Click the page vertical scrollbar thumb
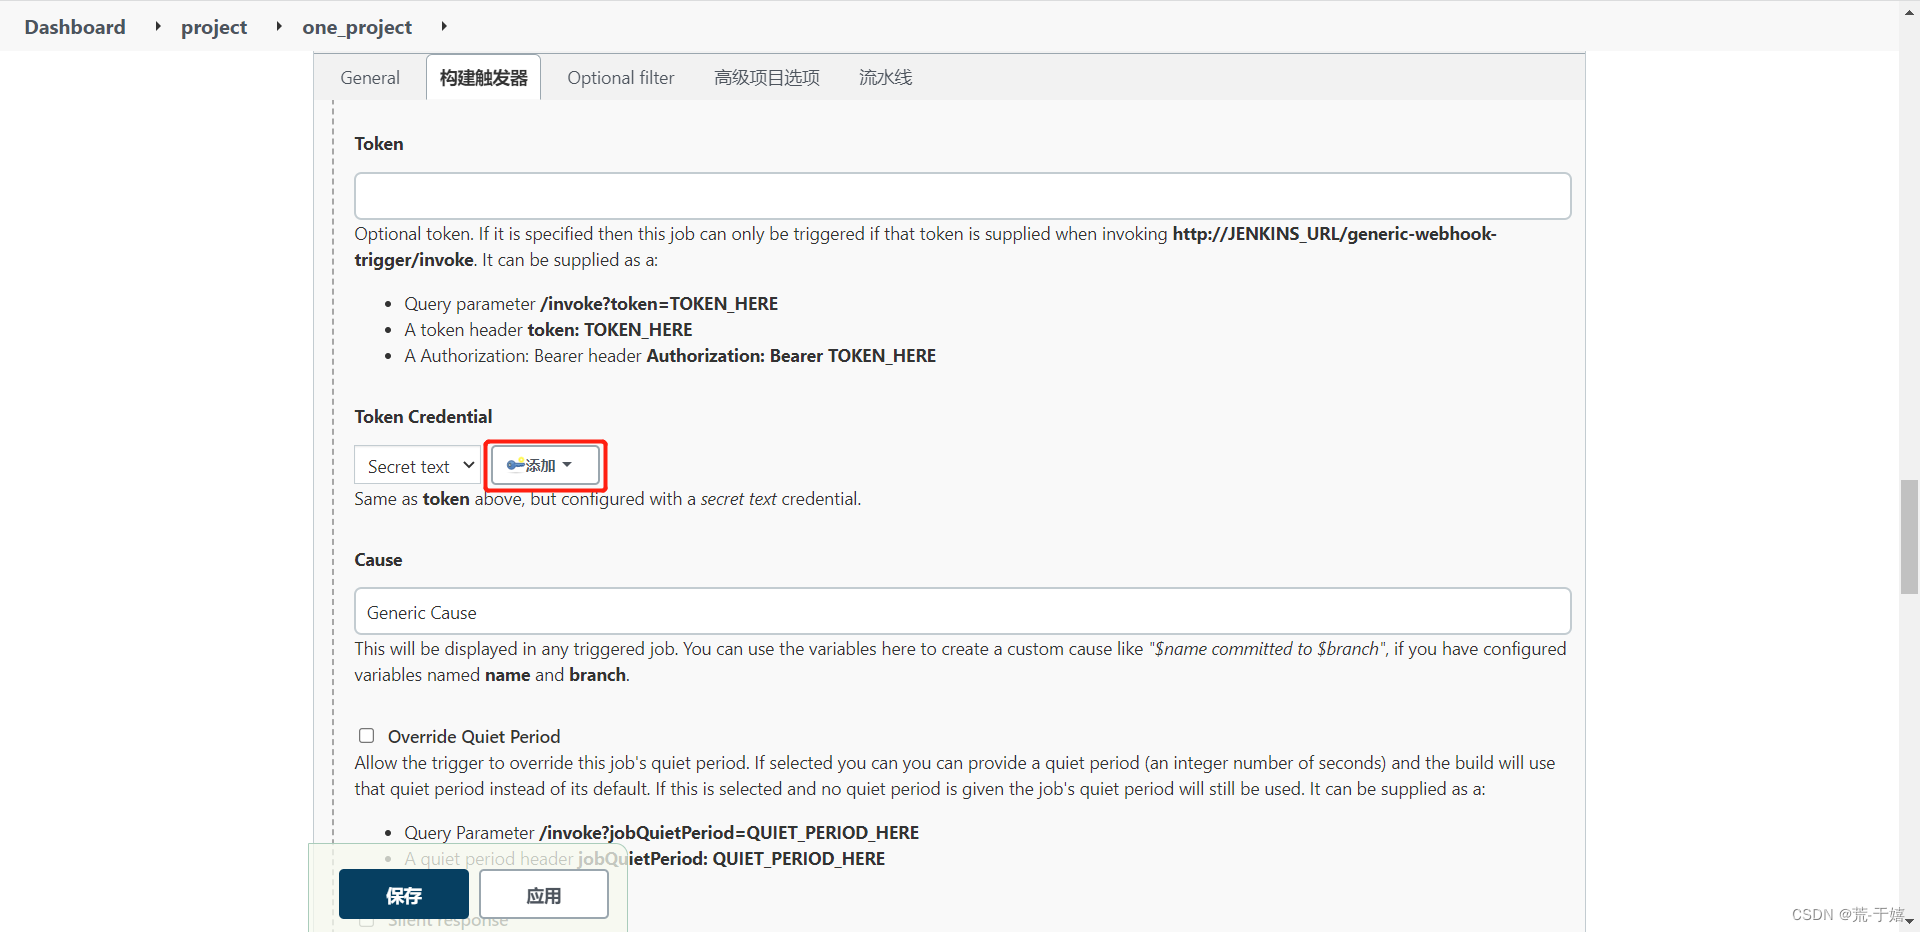 1909,537
